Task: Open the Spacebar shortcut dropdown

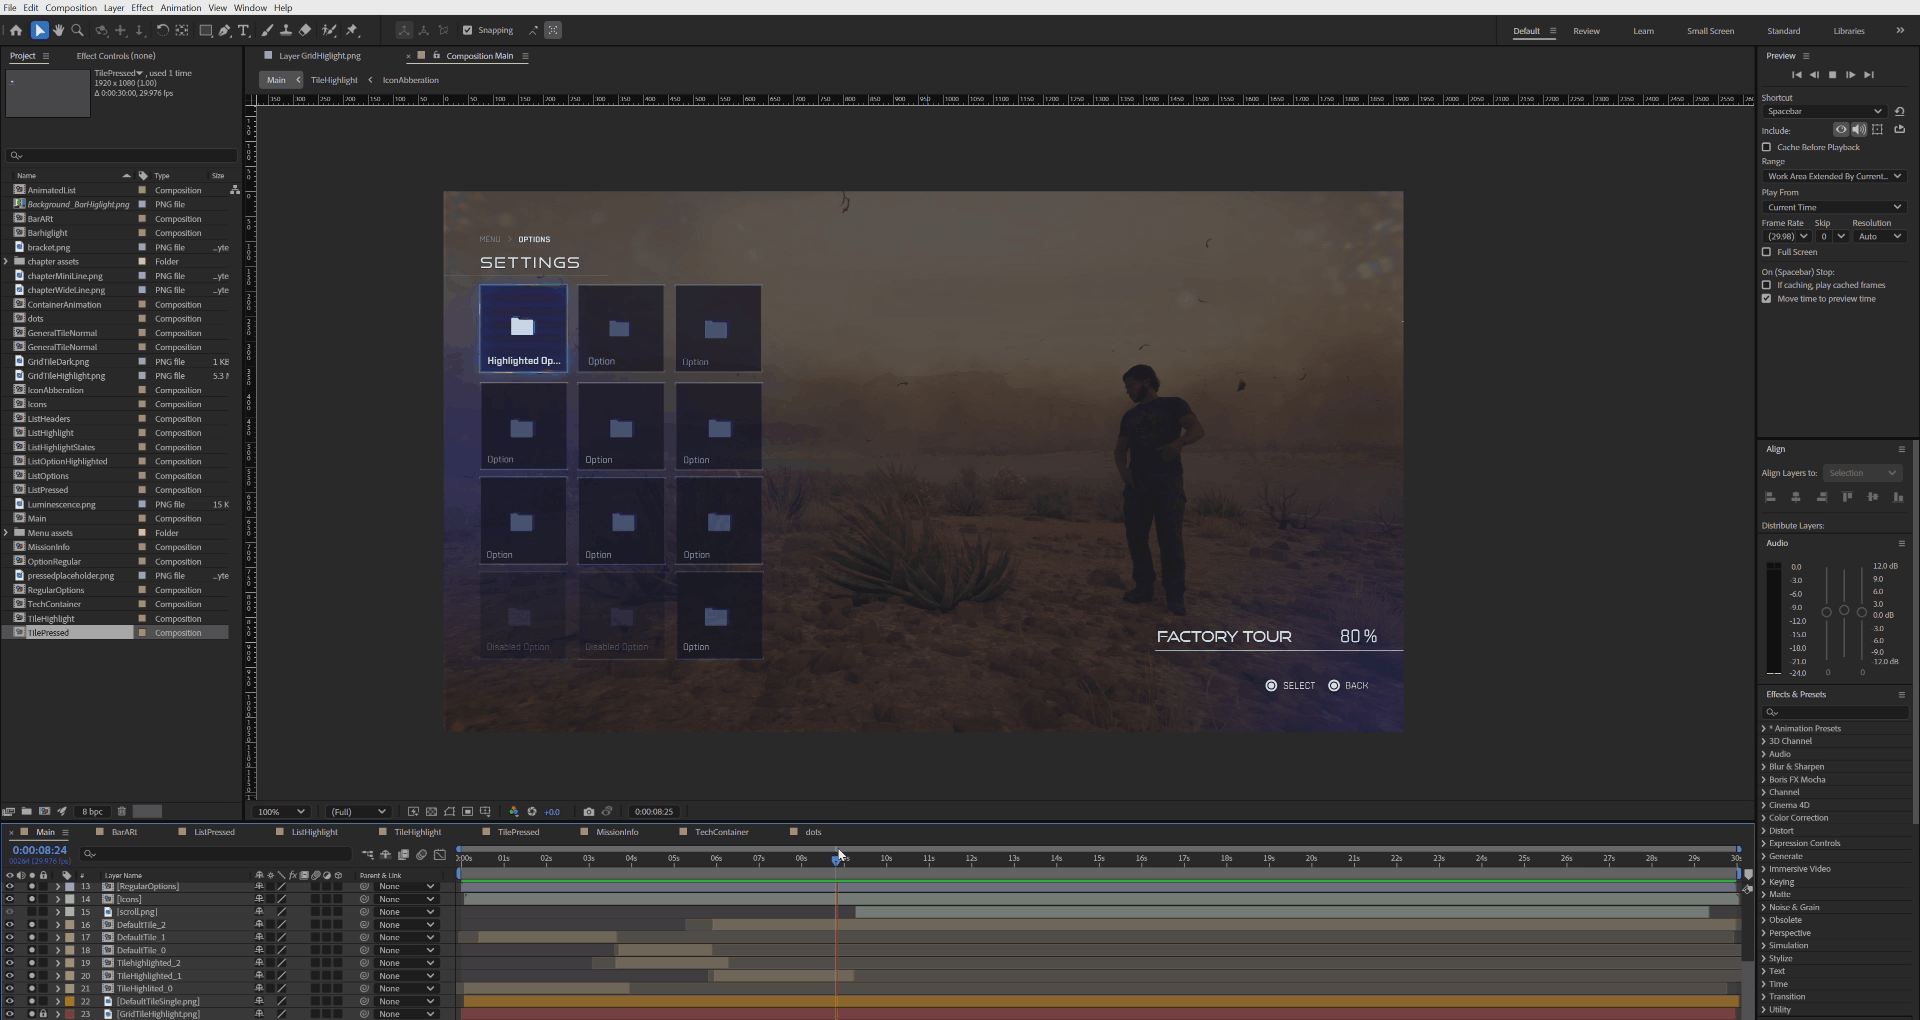Action: (1824, 111)
